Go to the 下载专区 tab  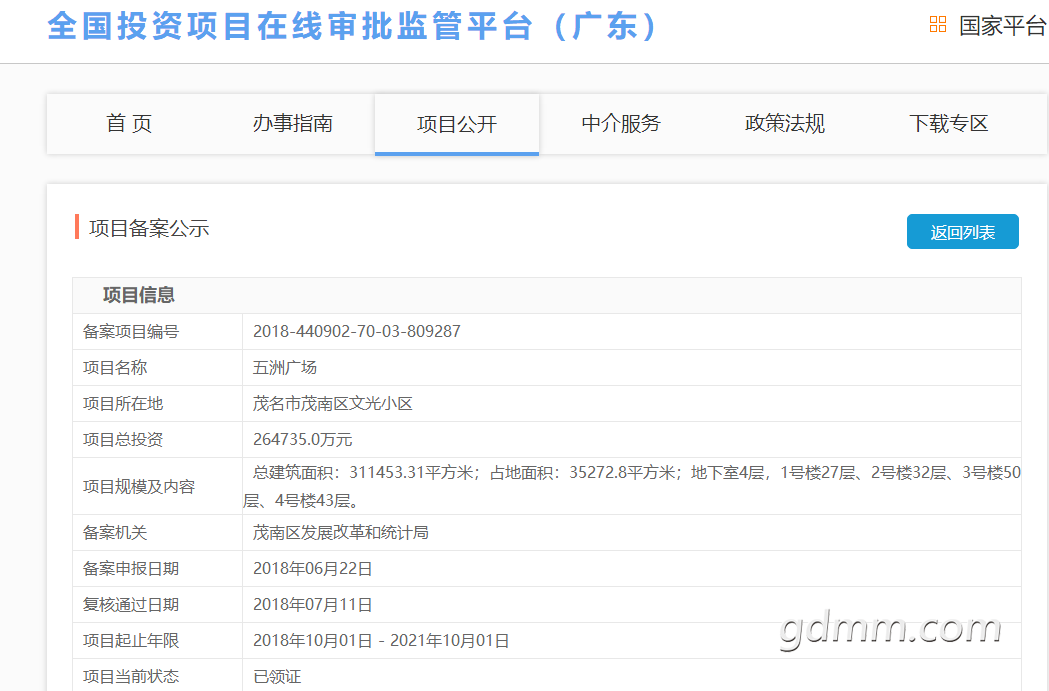[x=949, y=124]
